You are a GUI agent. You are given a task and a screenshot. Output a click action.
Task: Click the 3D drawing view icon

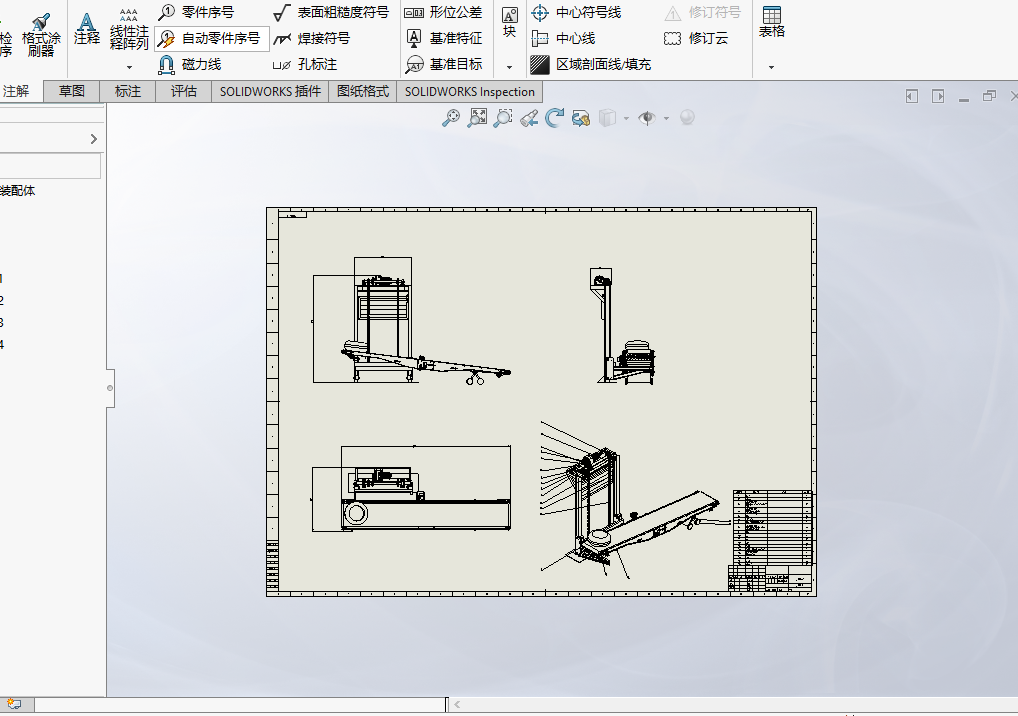pyautogui.click(x=580, y=118)
